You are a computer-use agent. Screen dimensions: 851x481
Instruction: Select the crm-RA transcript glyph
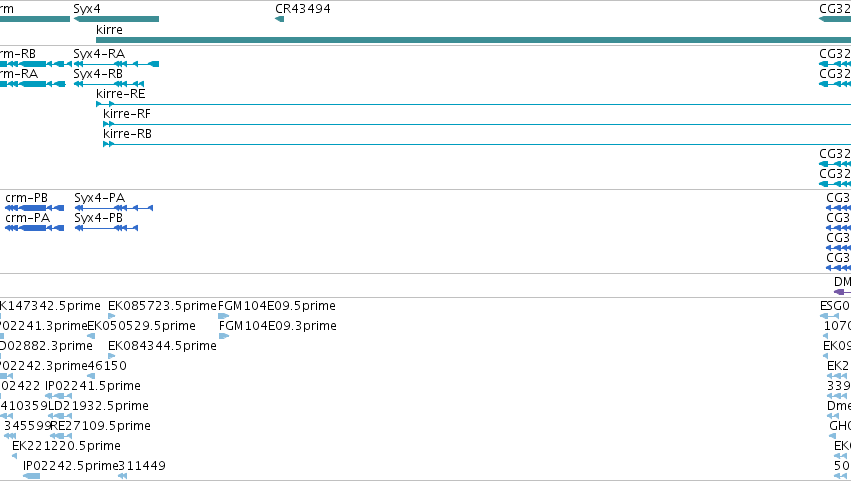click(33, 84)
